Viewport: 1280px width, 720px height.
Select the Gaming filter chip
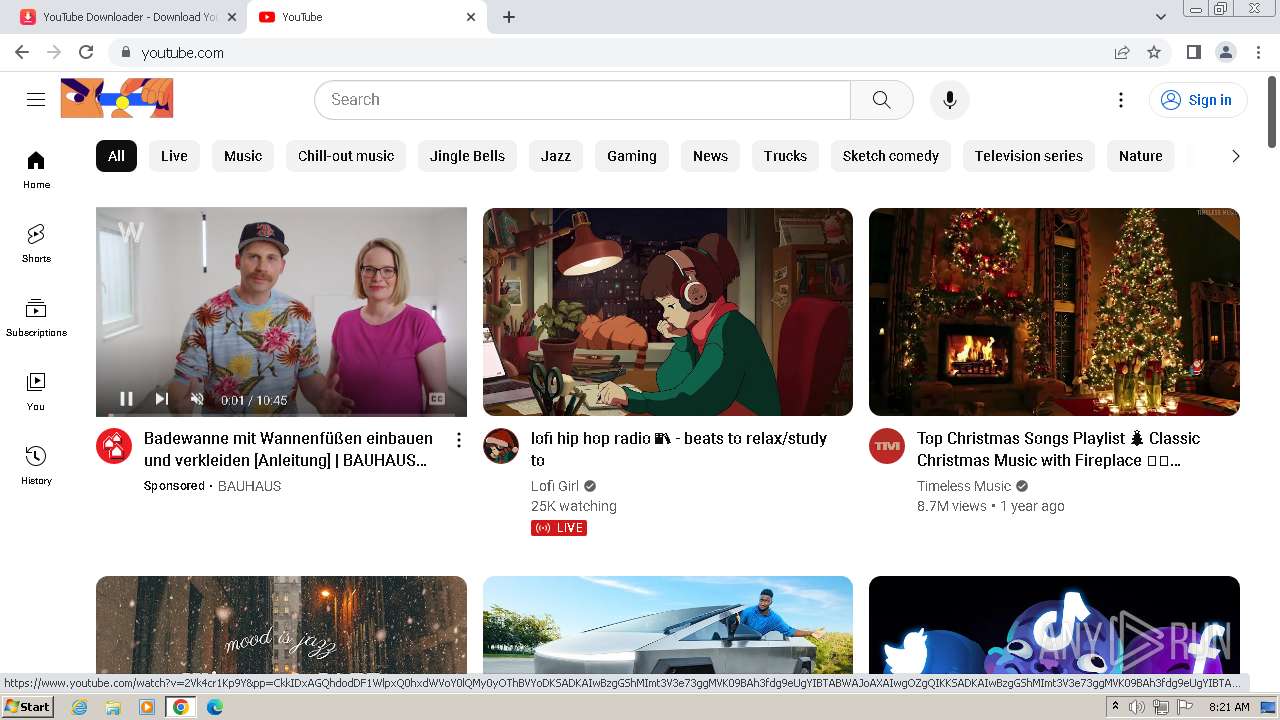[632, 155]
